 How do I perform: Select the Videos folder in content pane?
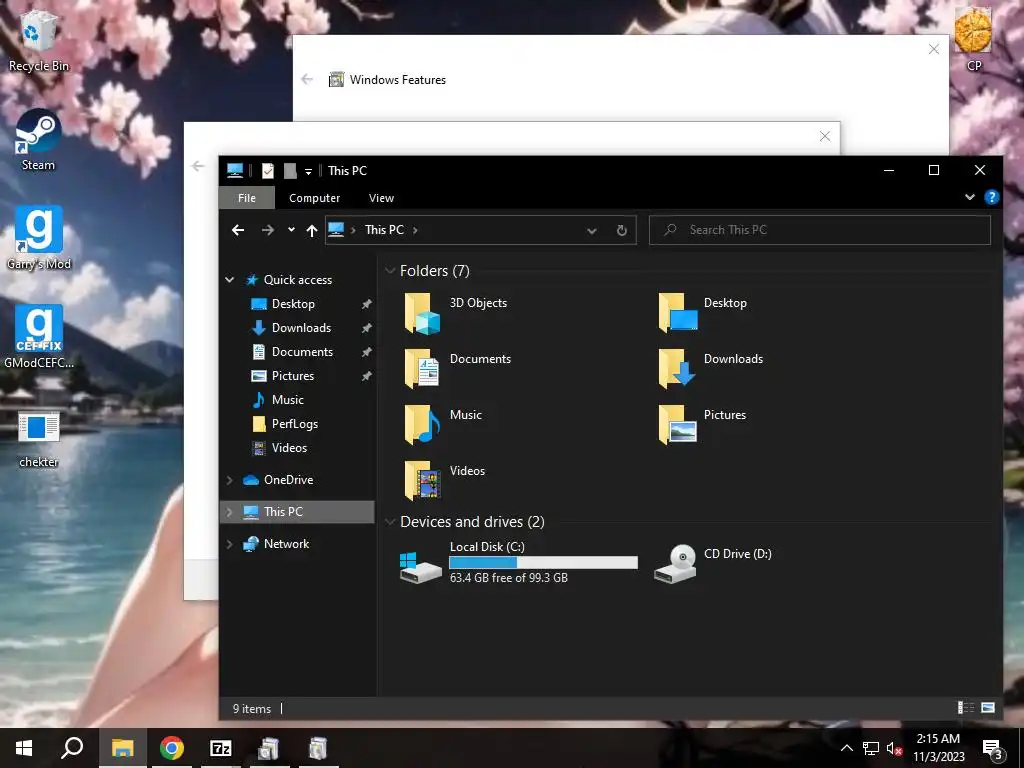point(445,480)
